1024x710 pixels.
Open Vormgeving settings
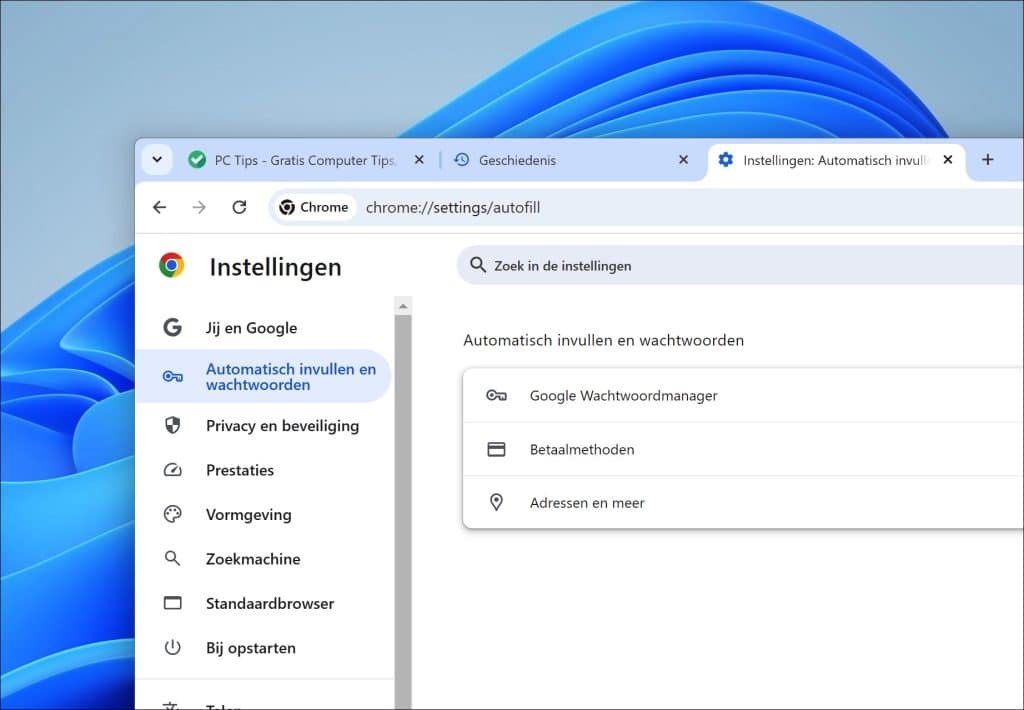(x=263, y=515)
